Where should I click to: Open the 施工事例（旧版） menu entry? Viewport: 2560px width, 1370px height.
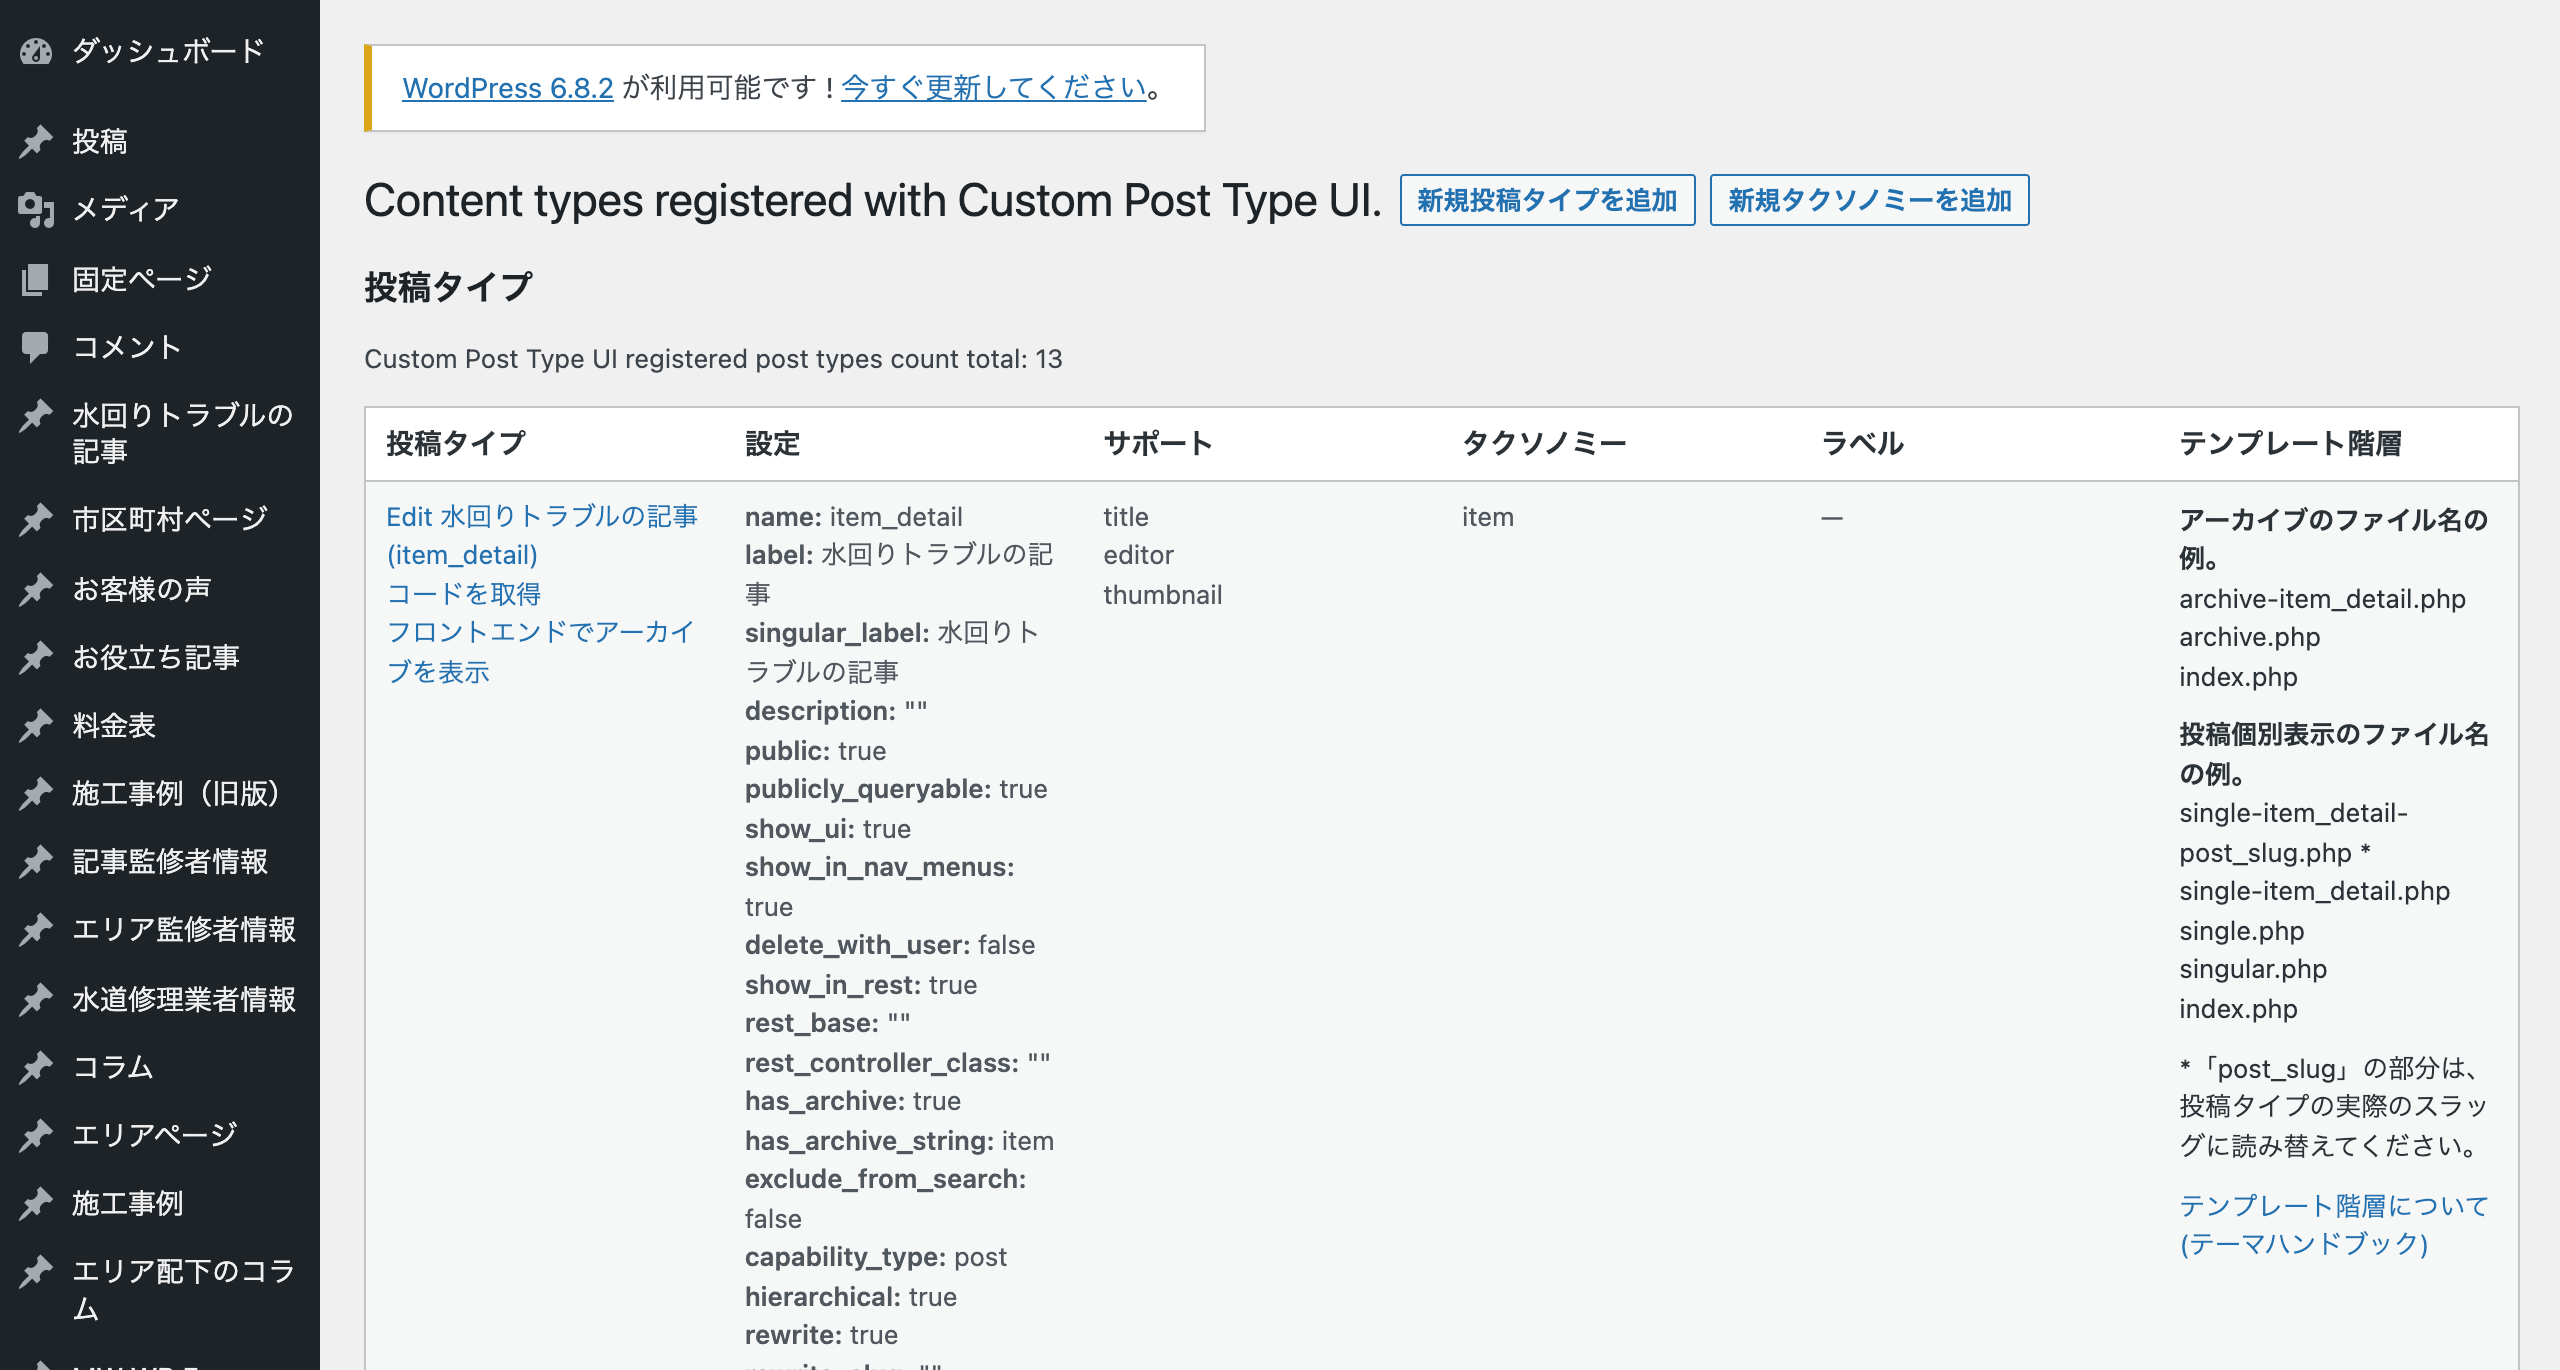(x=175, y=793)
